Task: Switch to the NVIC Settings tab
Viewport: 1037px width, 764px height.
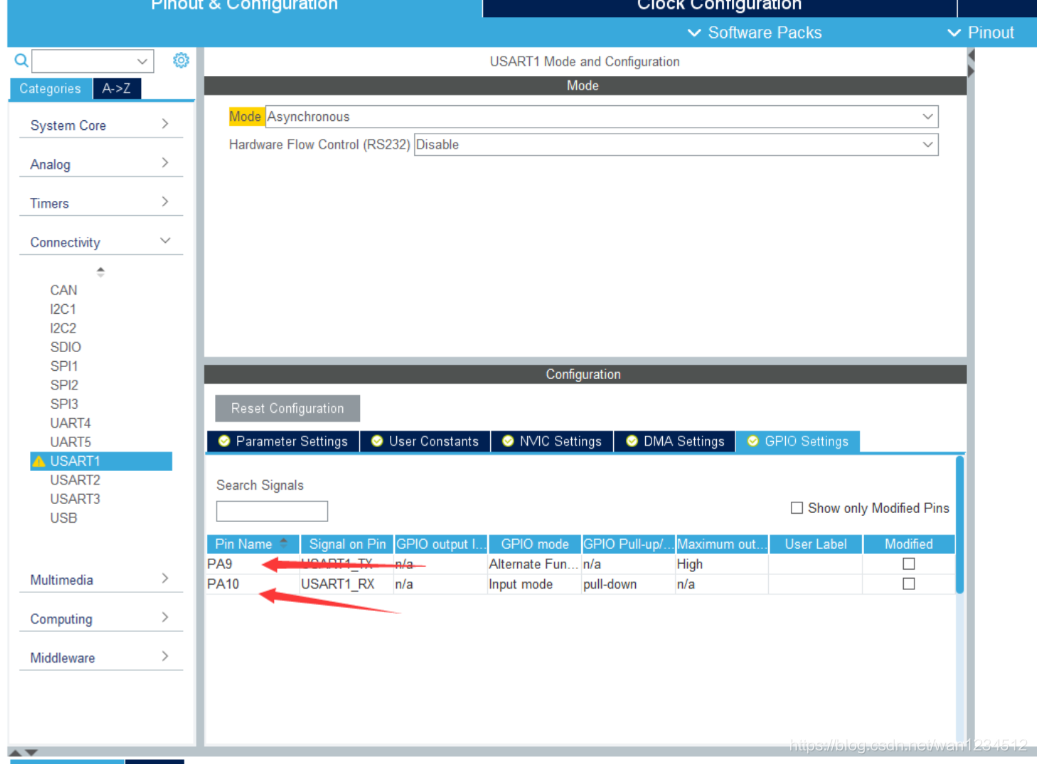Action: [x=551, y=441]
